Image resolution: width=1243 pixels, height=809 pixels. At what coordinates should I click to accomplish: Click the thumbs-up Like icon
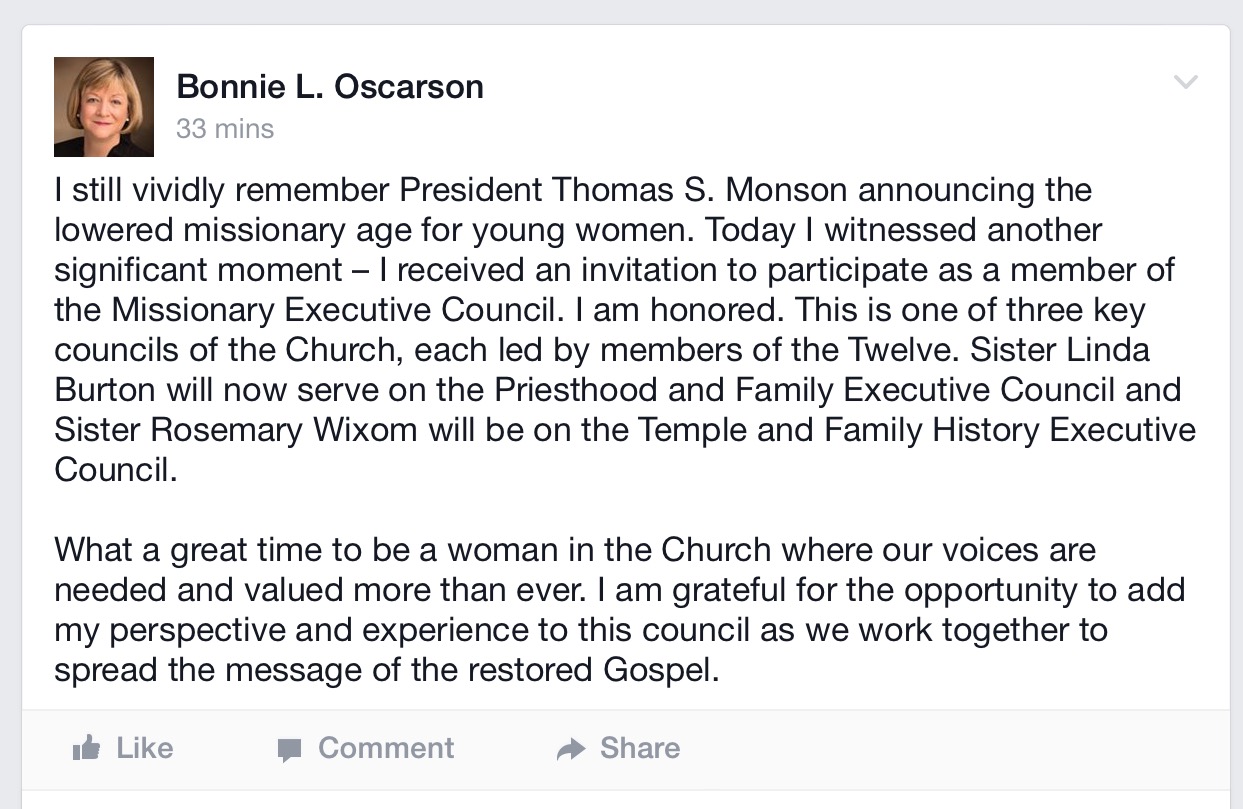point(87,748)
